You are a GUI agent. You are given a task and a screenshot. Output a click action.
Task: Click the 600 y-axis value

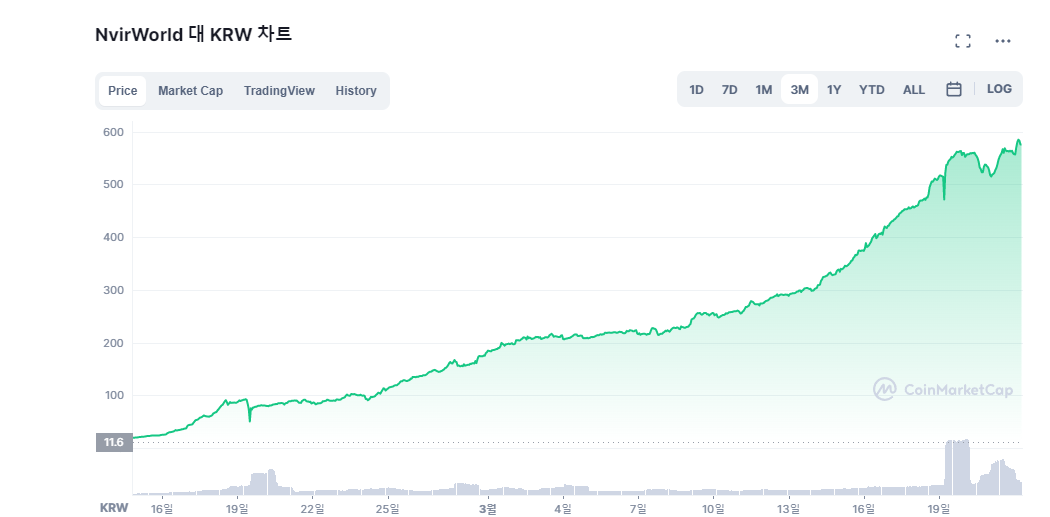115,133
